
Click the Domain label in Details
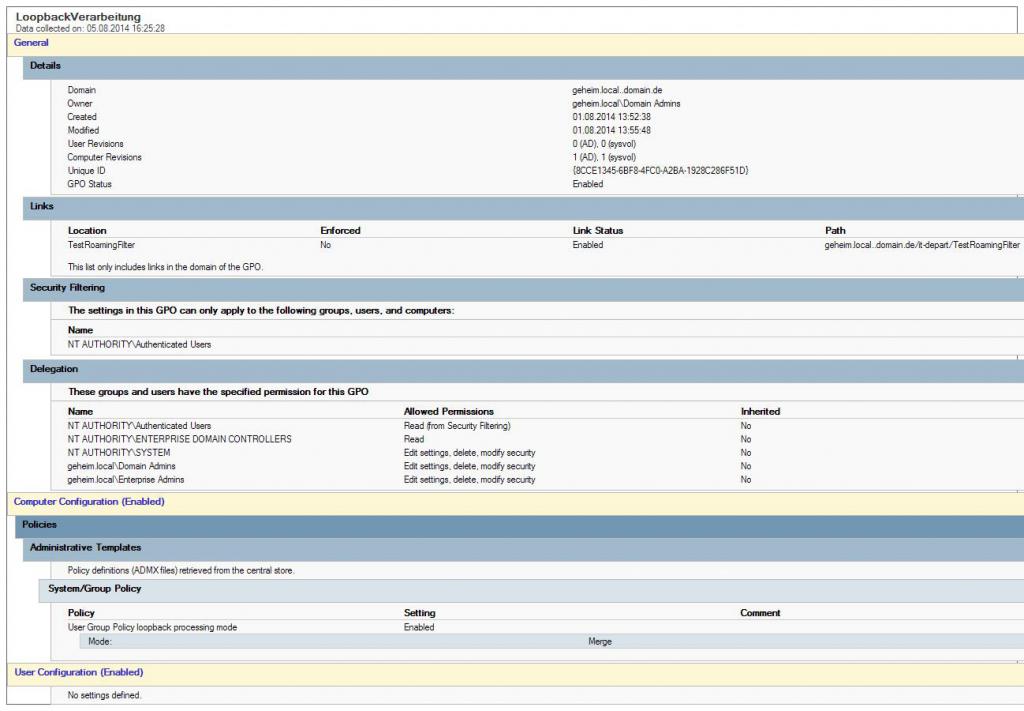[x=82, y=91]
